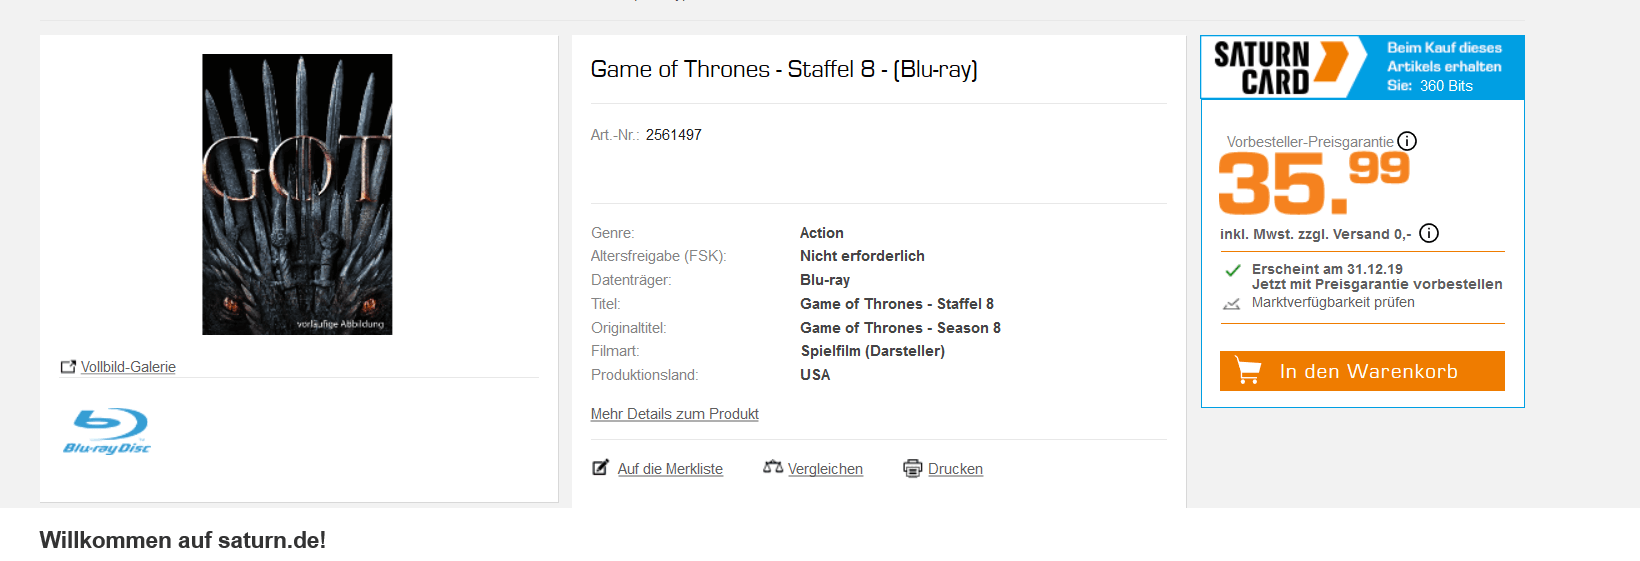Click the Vollbild-Galerie external link icon
This screenshot has width=1640, height=561.
tap(68, 367)
